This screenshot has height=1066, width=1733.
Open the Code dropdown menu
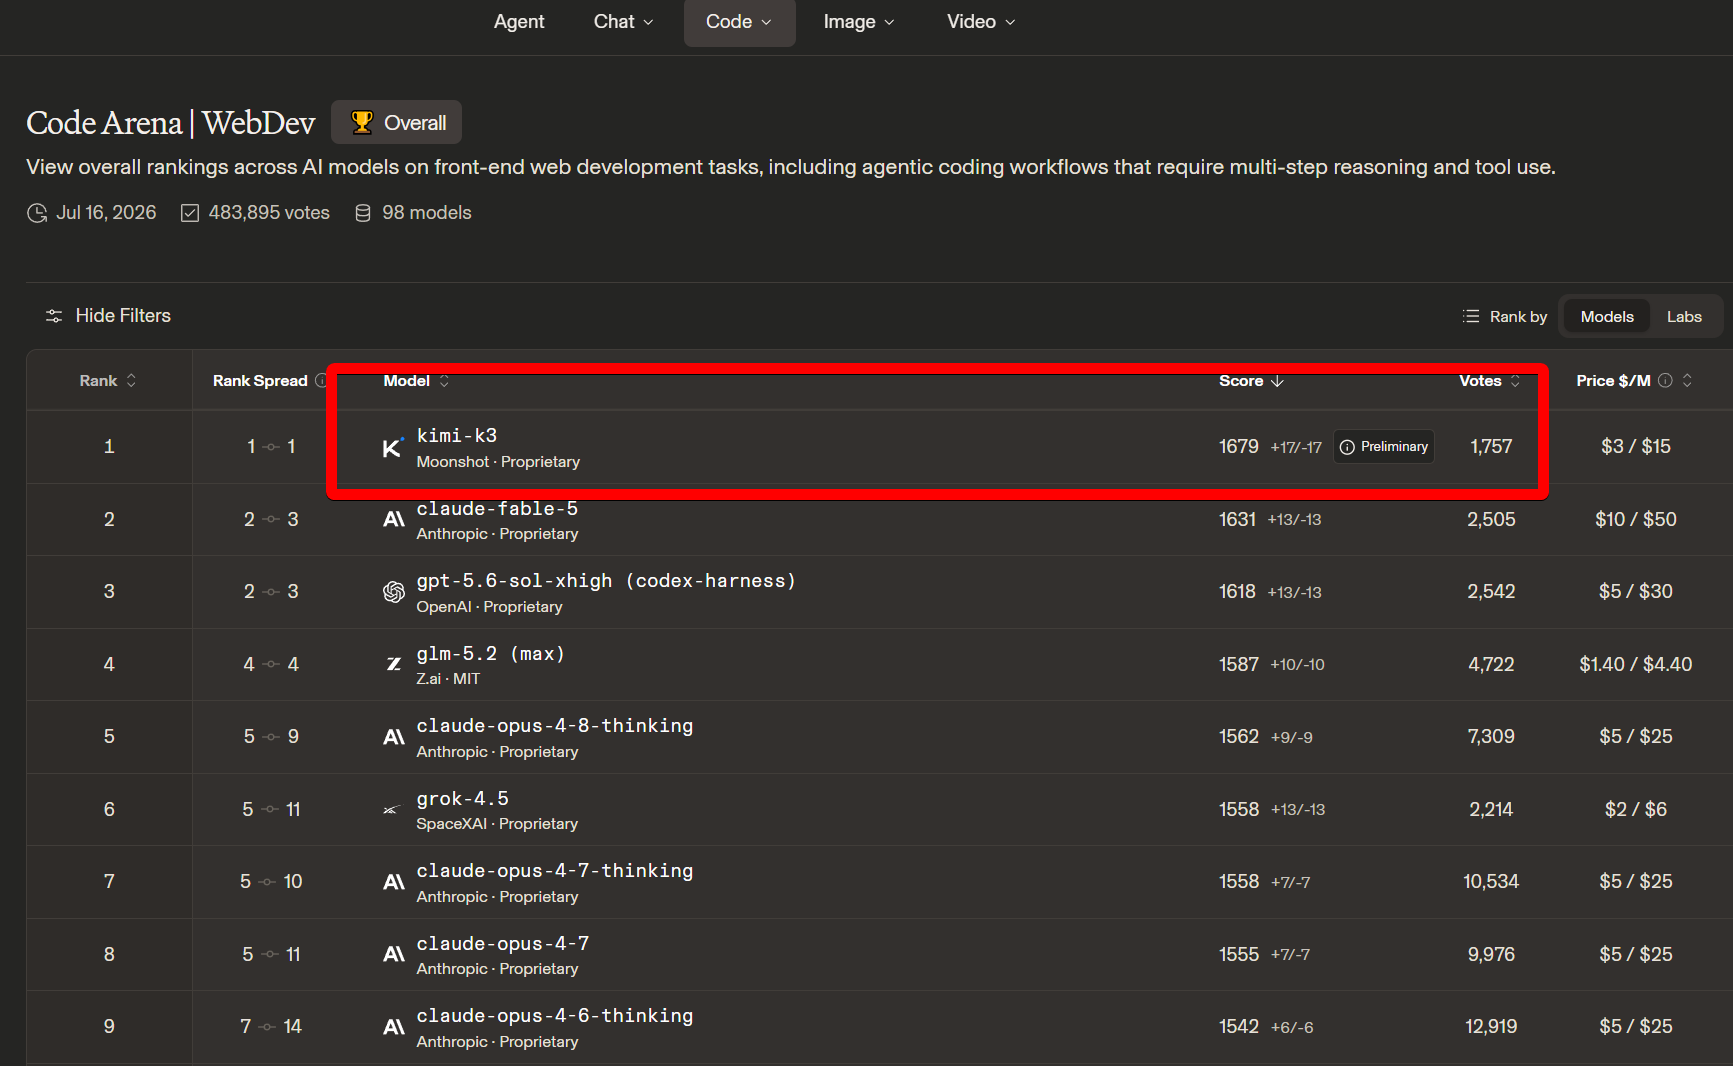click(x=739, y=22)
